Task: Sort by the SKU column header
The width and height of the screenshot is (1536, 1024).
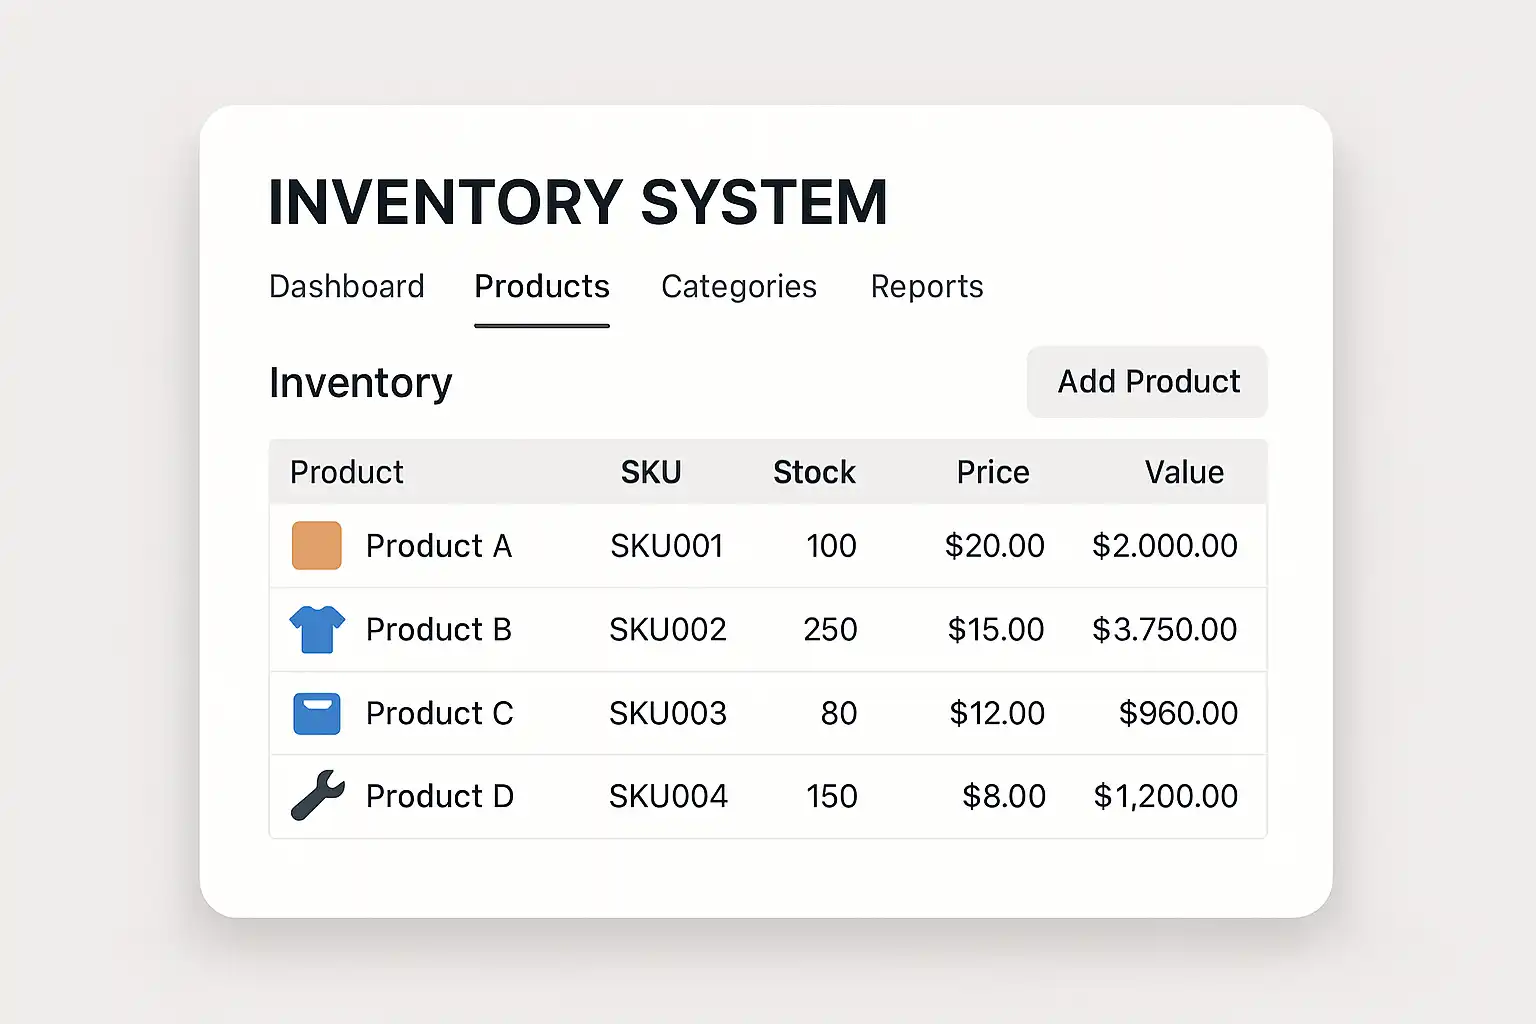Action: pos(651,472)
